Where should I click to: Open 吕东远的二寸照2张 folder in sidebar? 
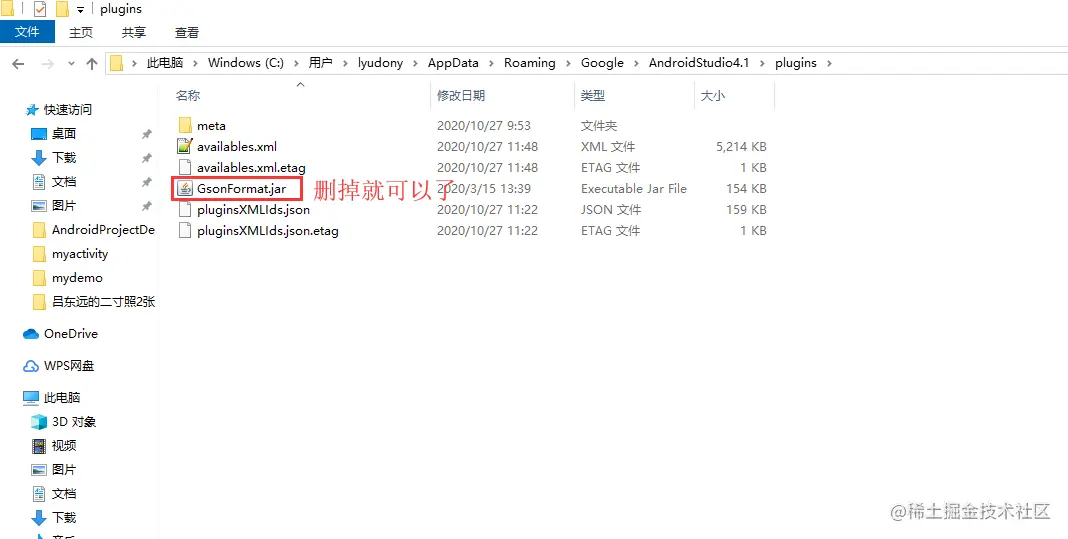click(x=104, y=302)
